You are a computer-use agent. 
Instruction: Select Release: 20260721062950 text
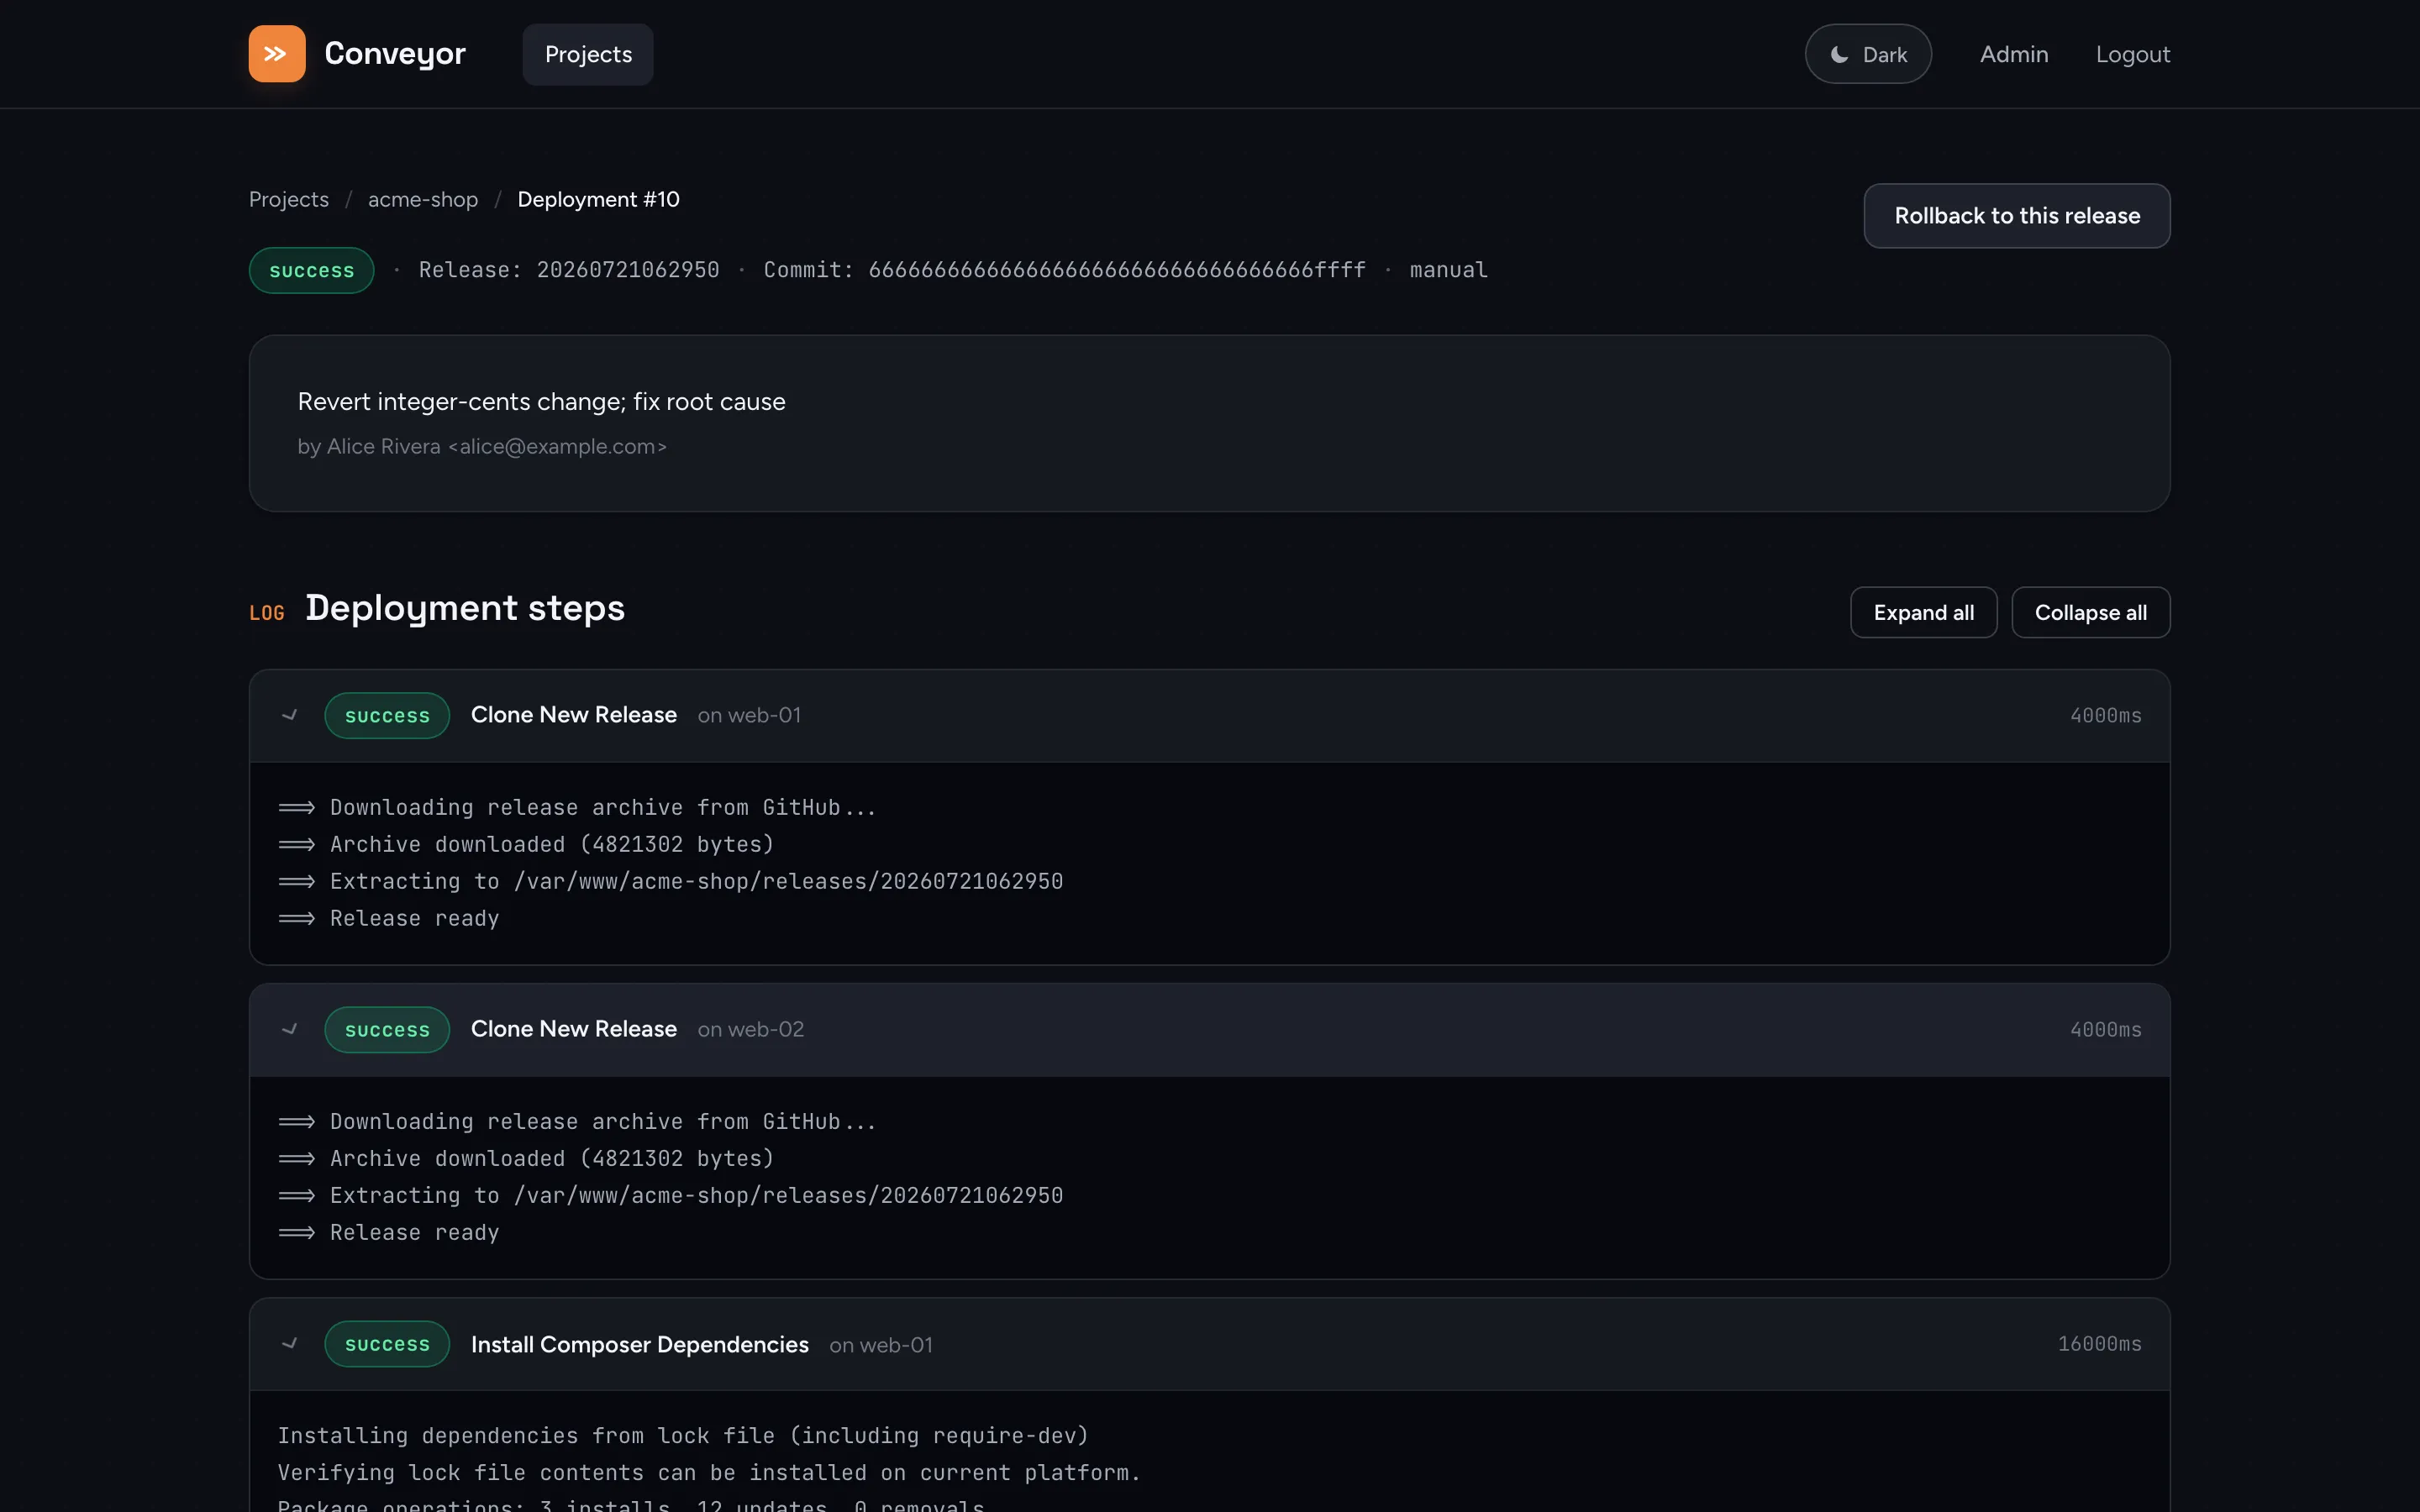point(569,270)
